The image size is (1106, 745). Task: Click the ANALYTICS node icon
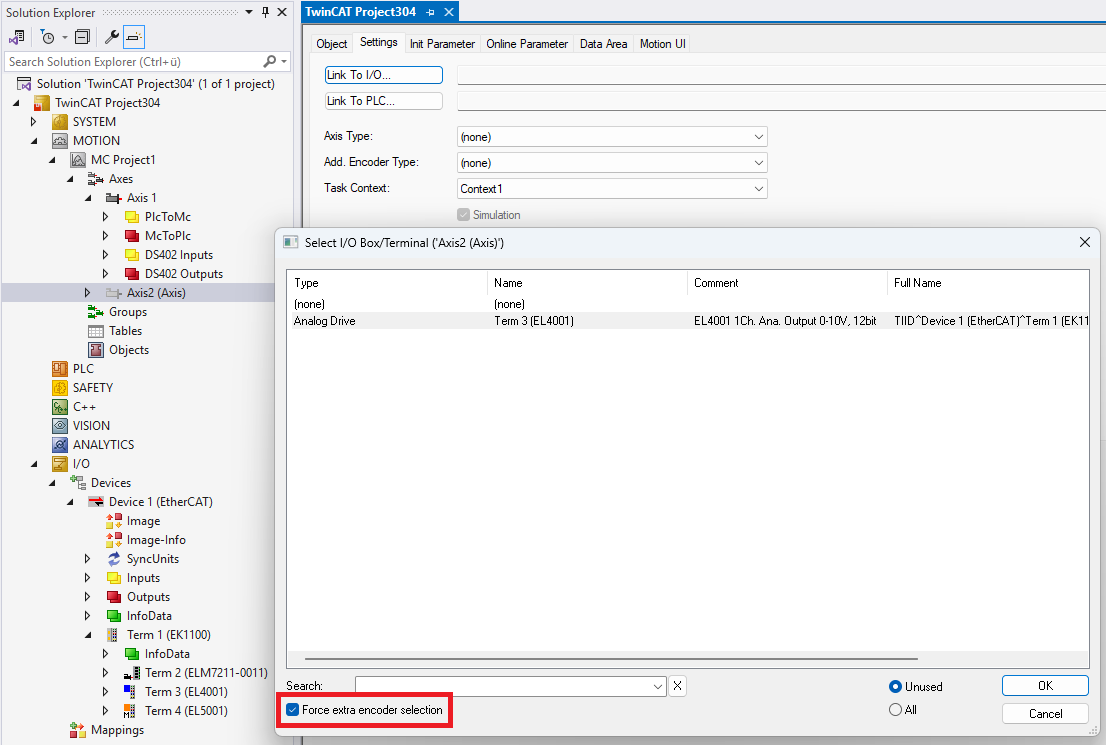(60, 445)
